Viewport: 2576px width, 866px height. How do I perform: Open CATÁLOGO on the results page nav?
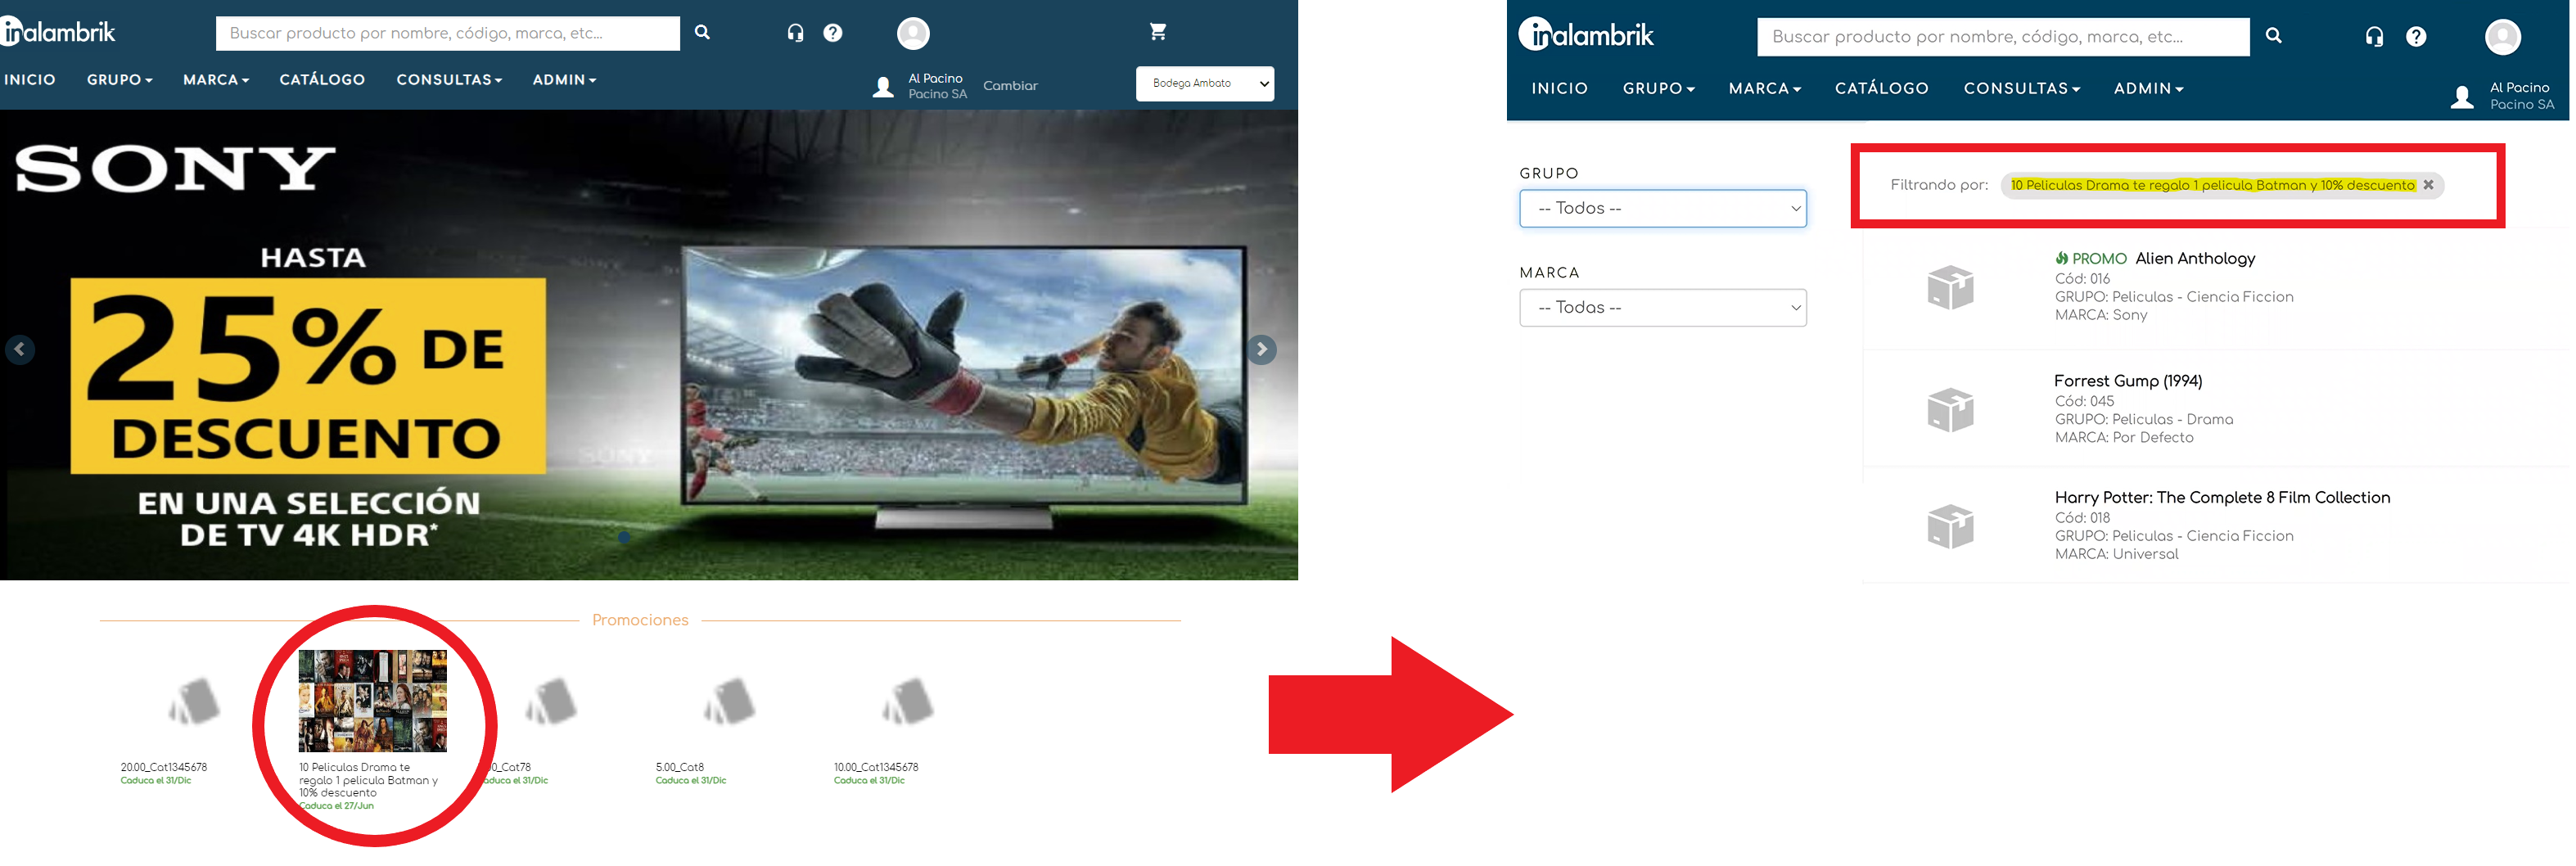(1881, 89)
